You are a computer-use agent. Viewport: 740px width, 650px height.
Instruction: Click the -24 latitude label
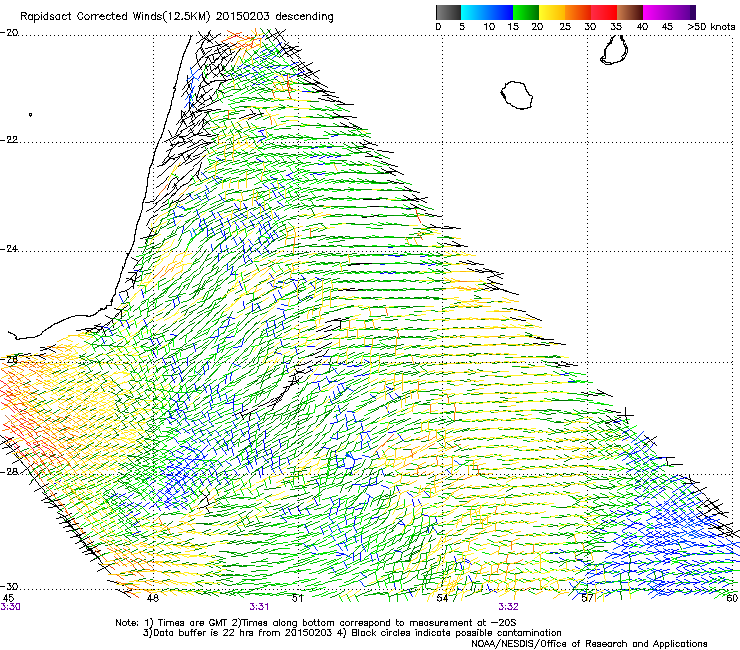9,249
